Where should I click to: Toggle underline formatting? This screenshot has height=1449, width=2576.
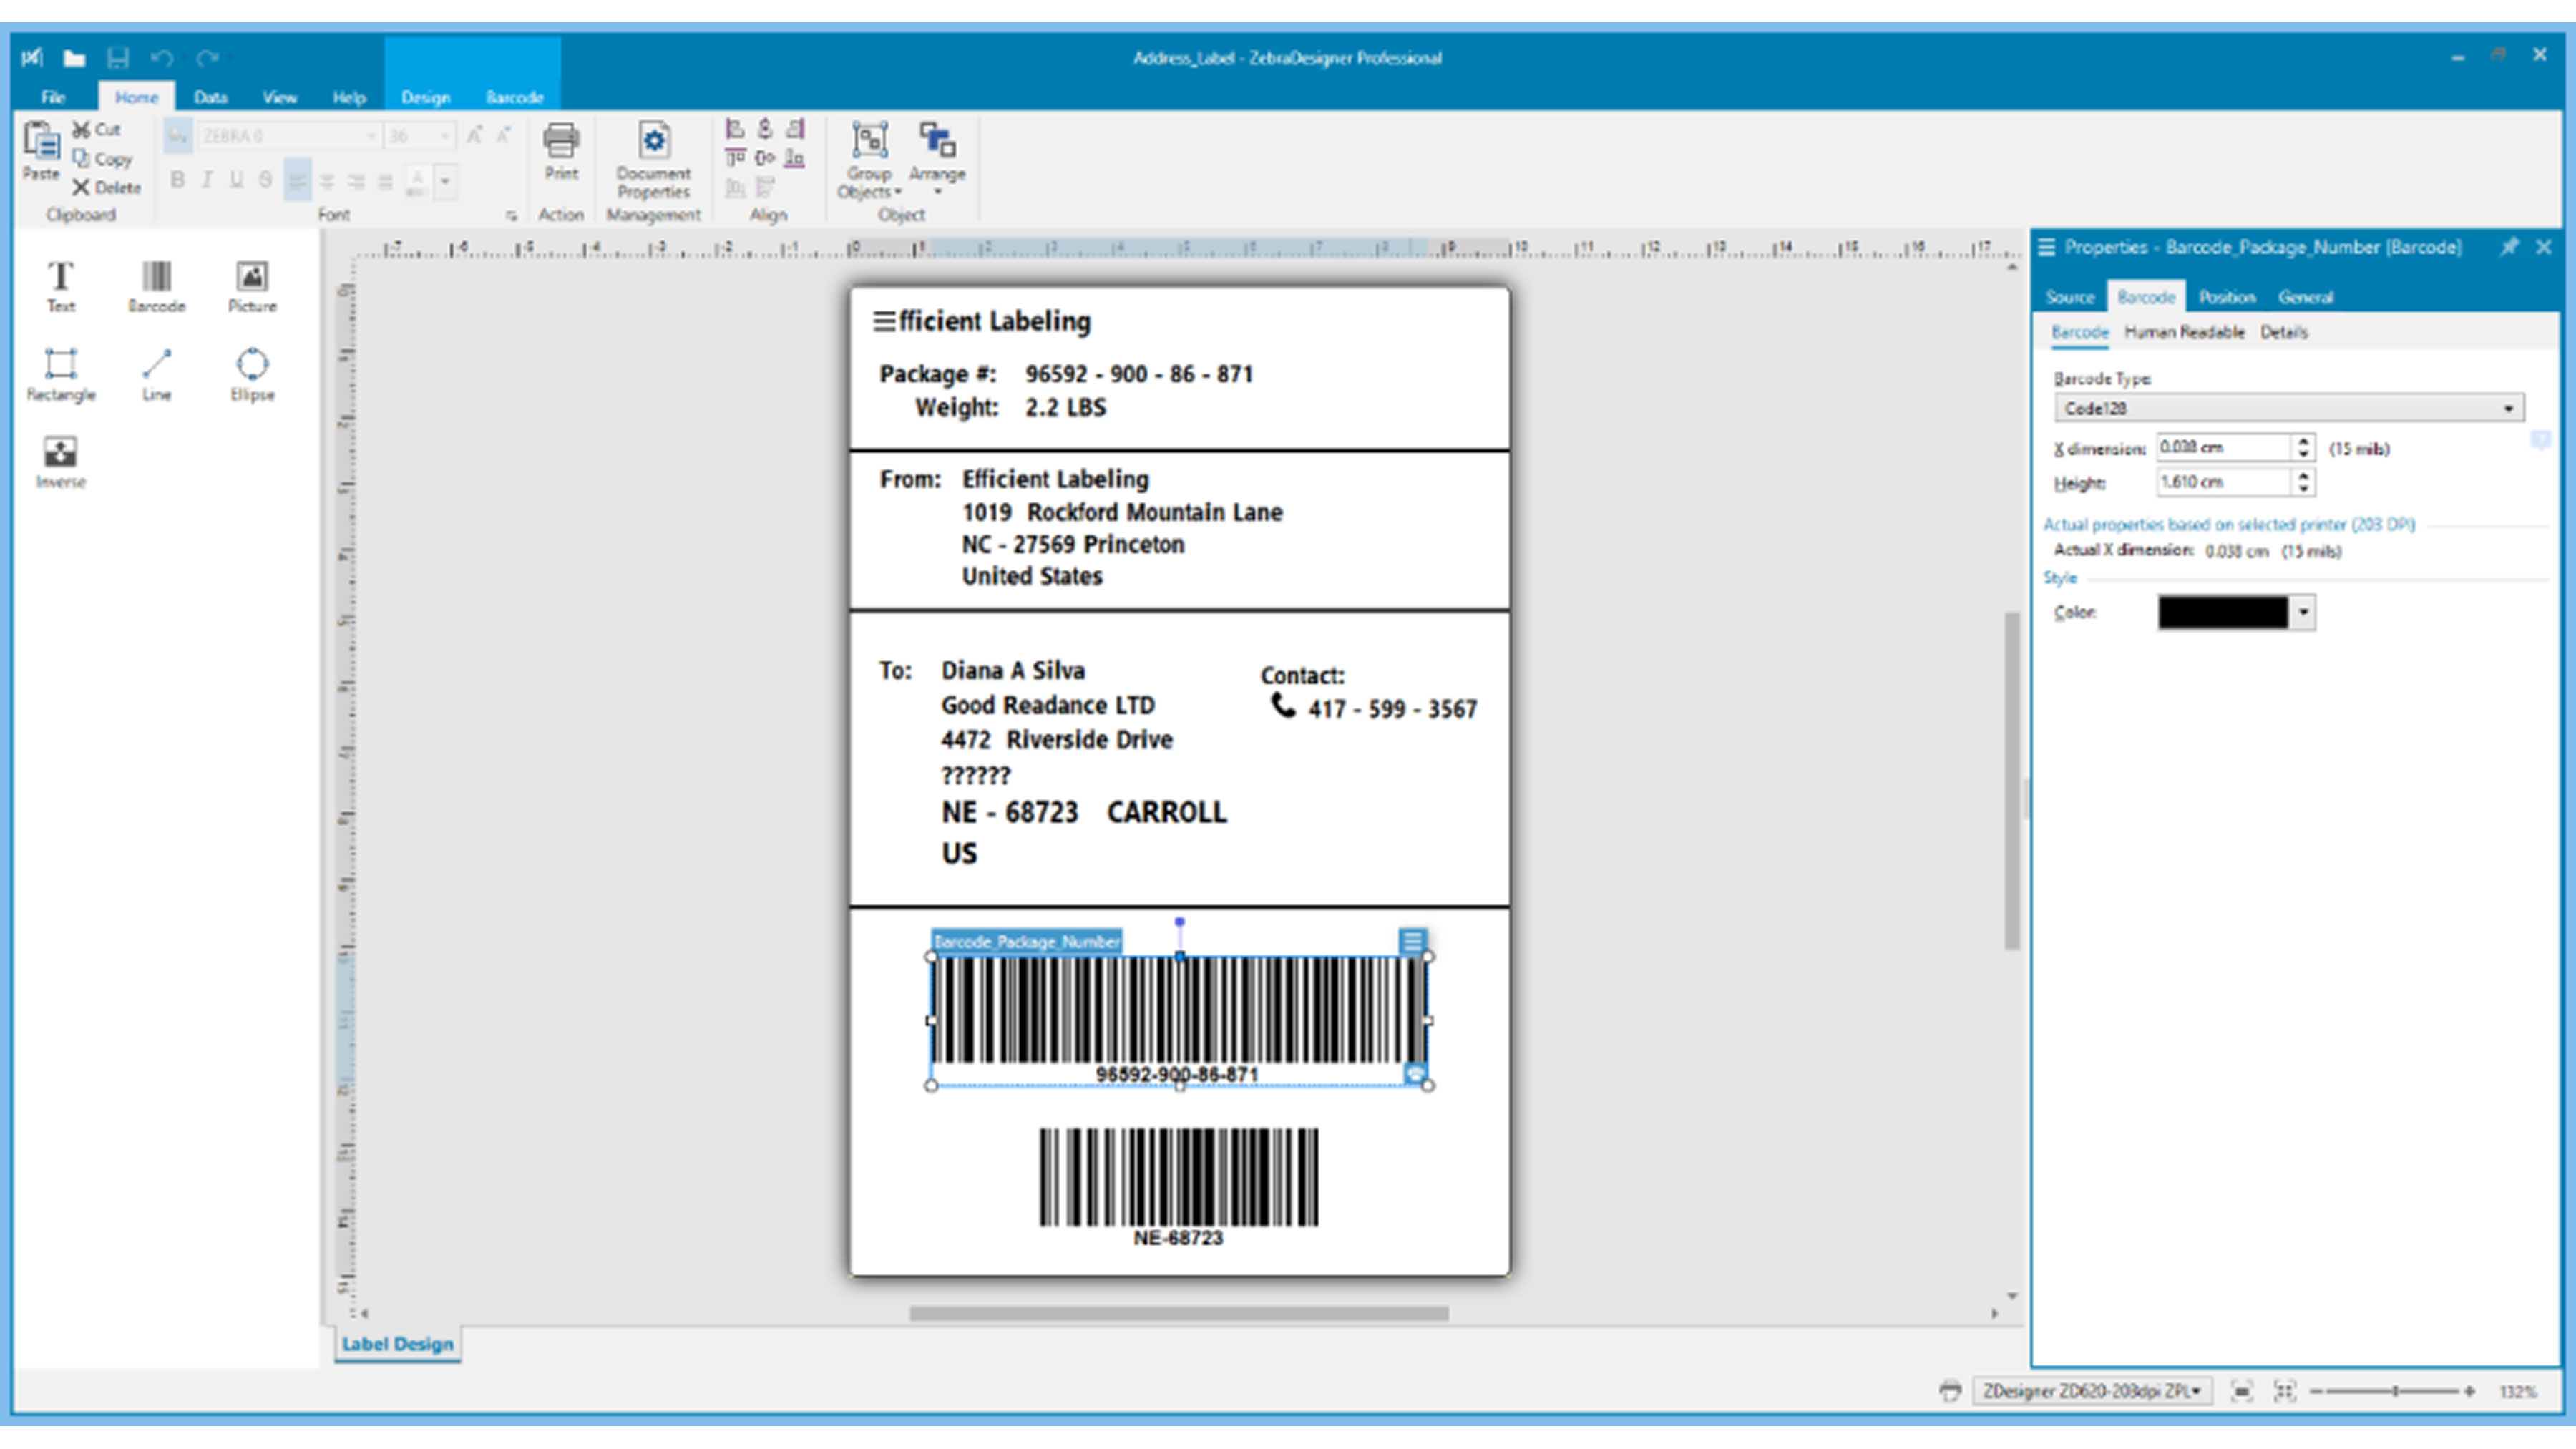(x=236, y=181)
